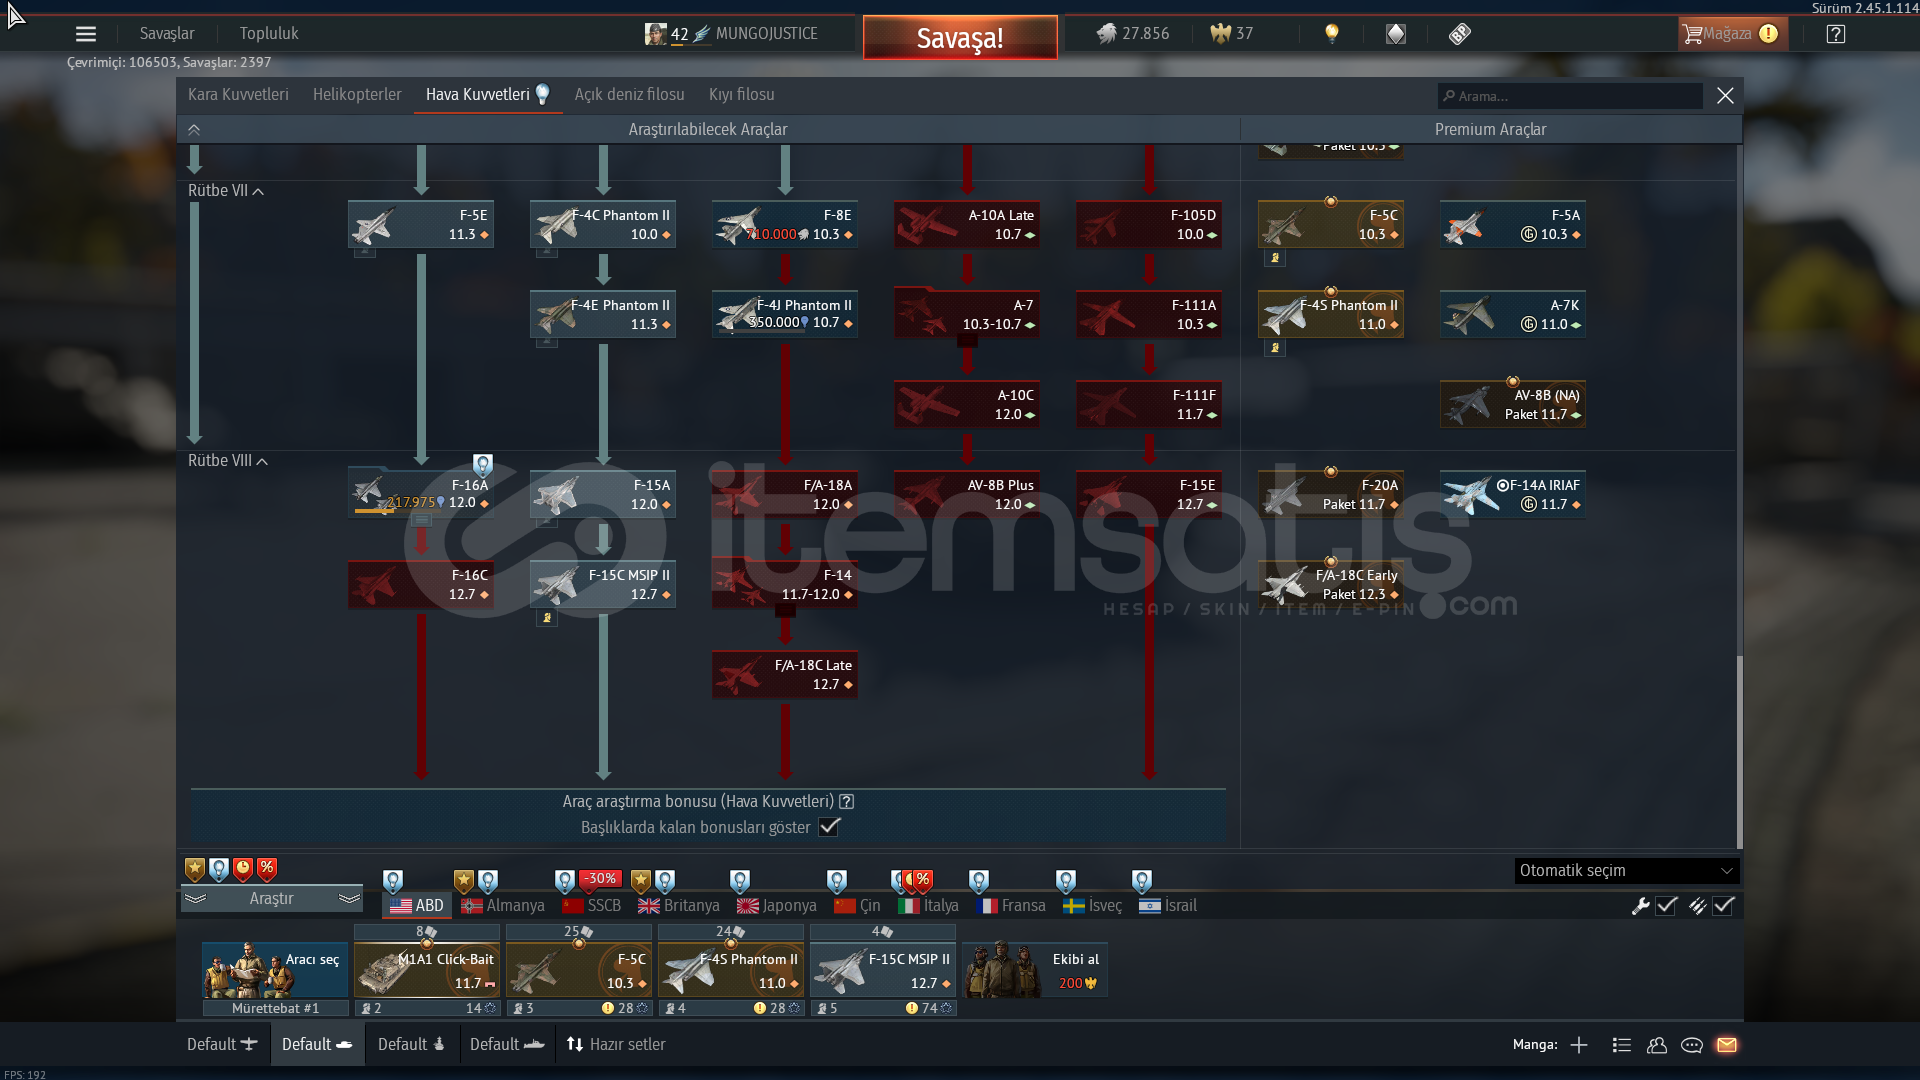This screenshot has height=1080, width=1920.
Task: Select the helicopter Default preset
Action: click(411, 1045)
